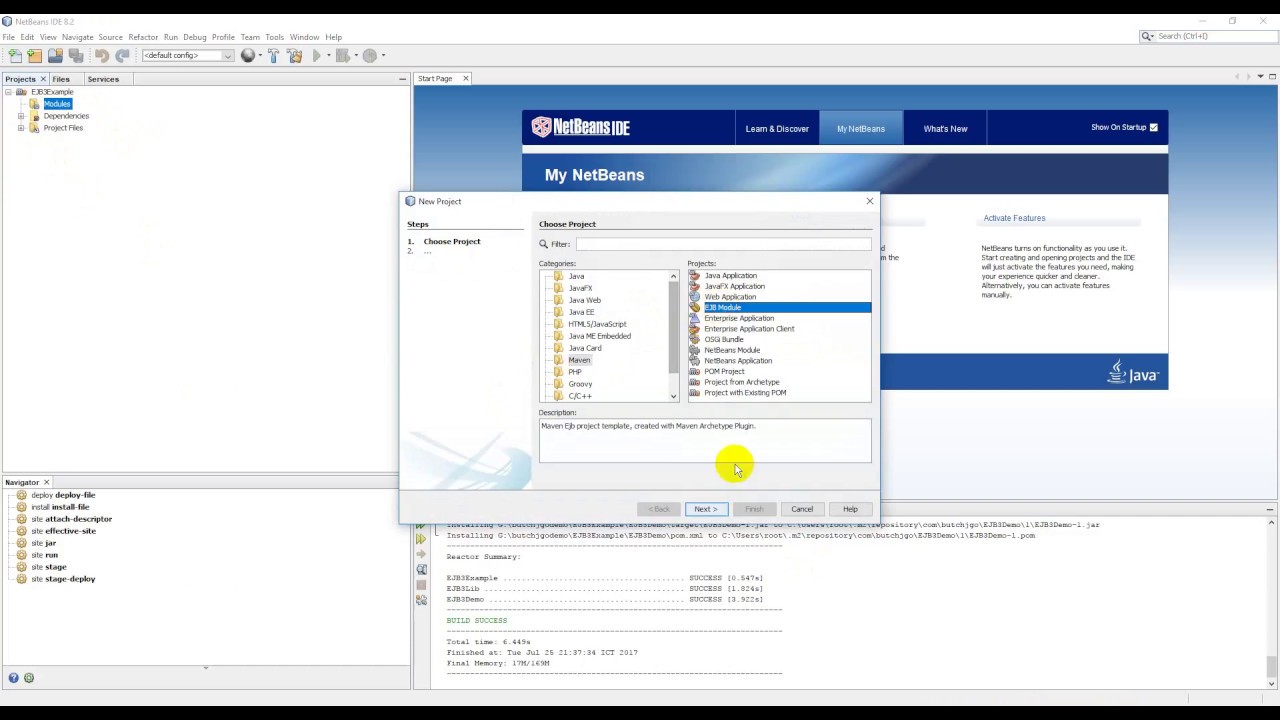Image resolution: width=1280 pixels, height=720 pixels.
Task: Click the Redo toolbar icon
Action: click(x=122, y=56)
